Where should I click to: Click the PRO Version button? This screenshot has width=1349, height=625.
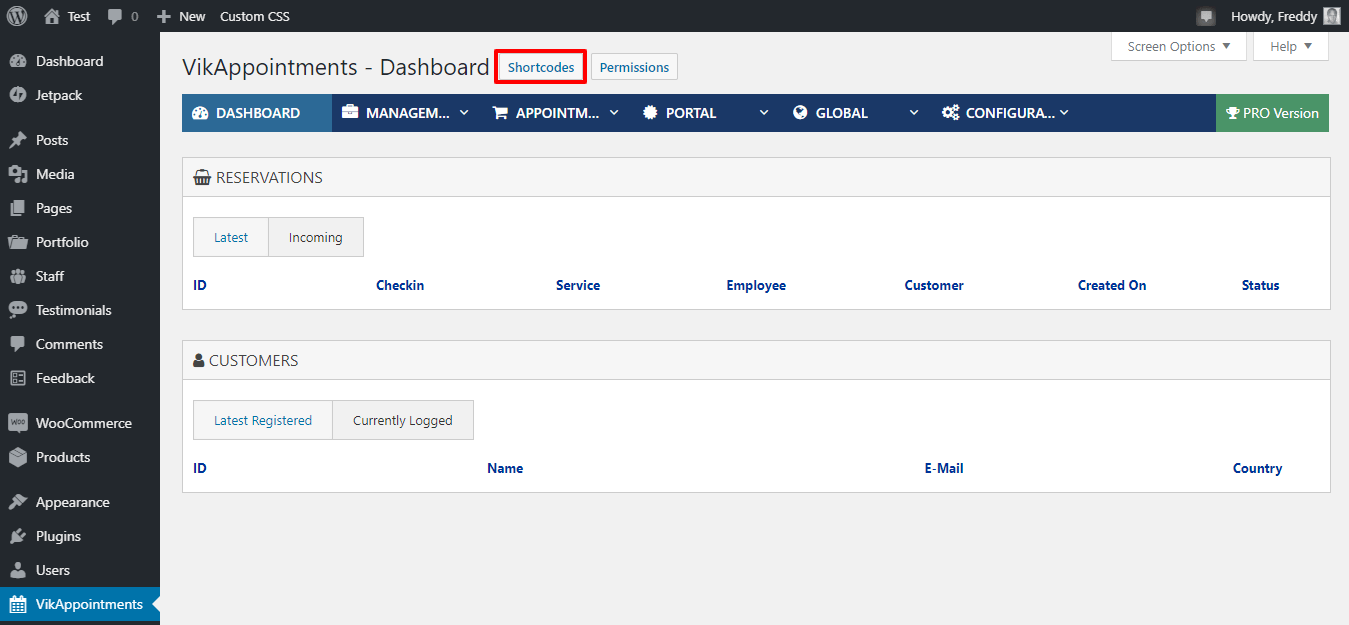pos(1272,113)
